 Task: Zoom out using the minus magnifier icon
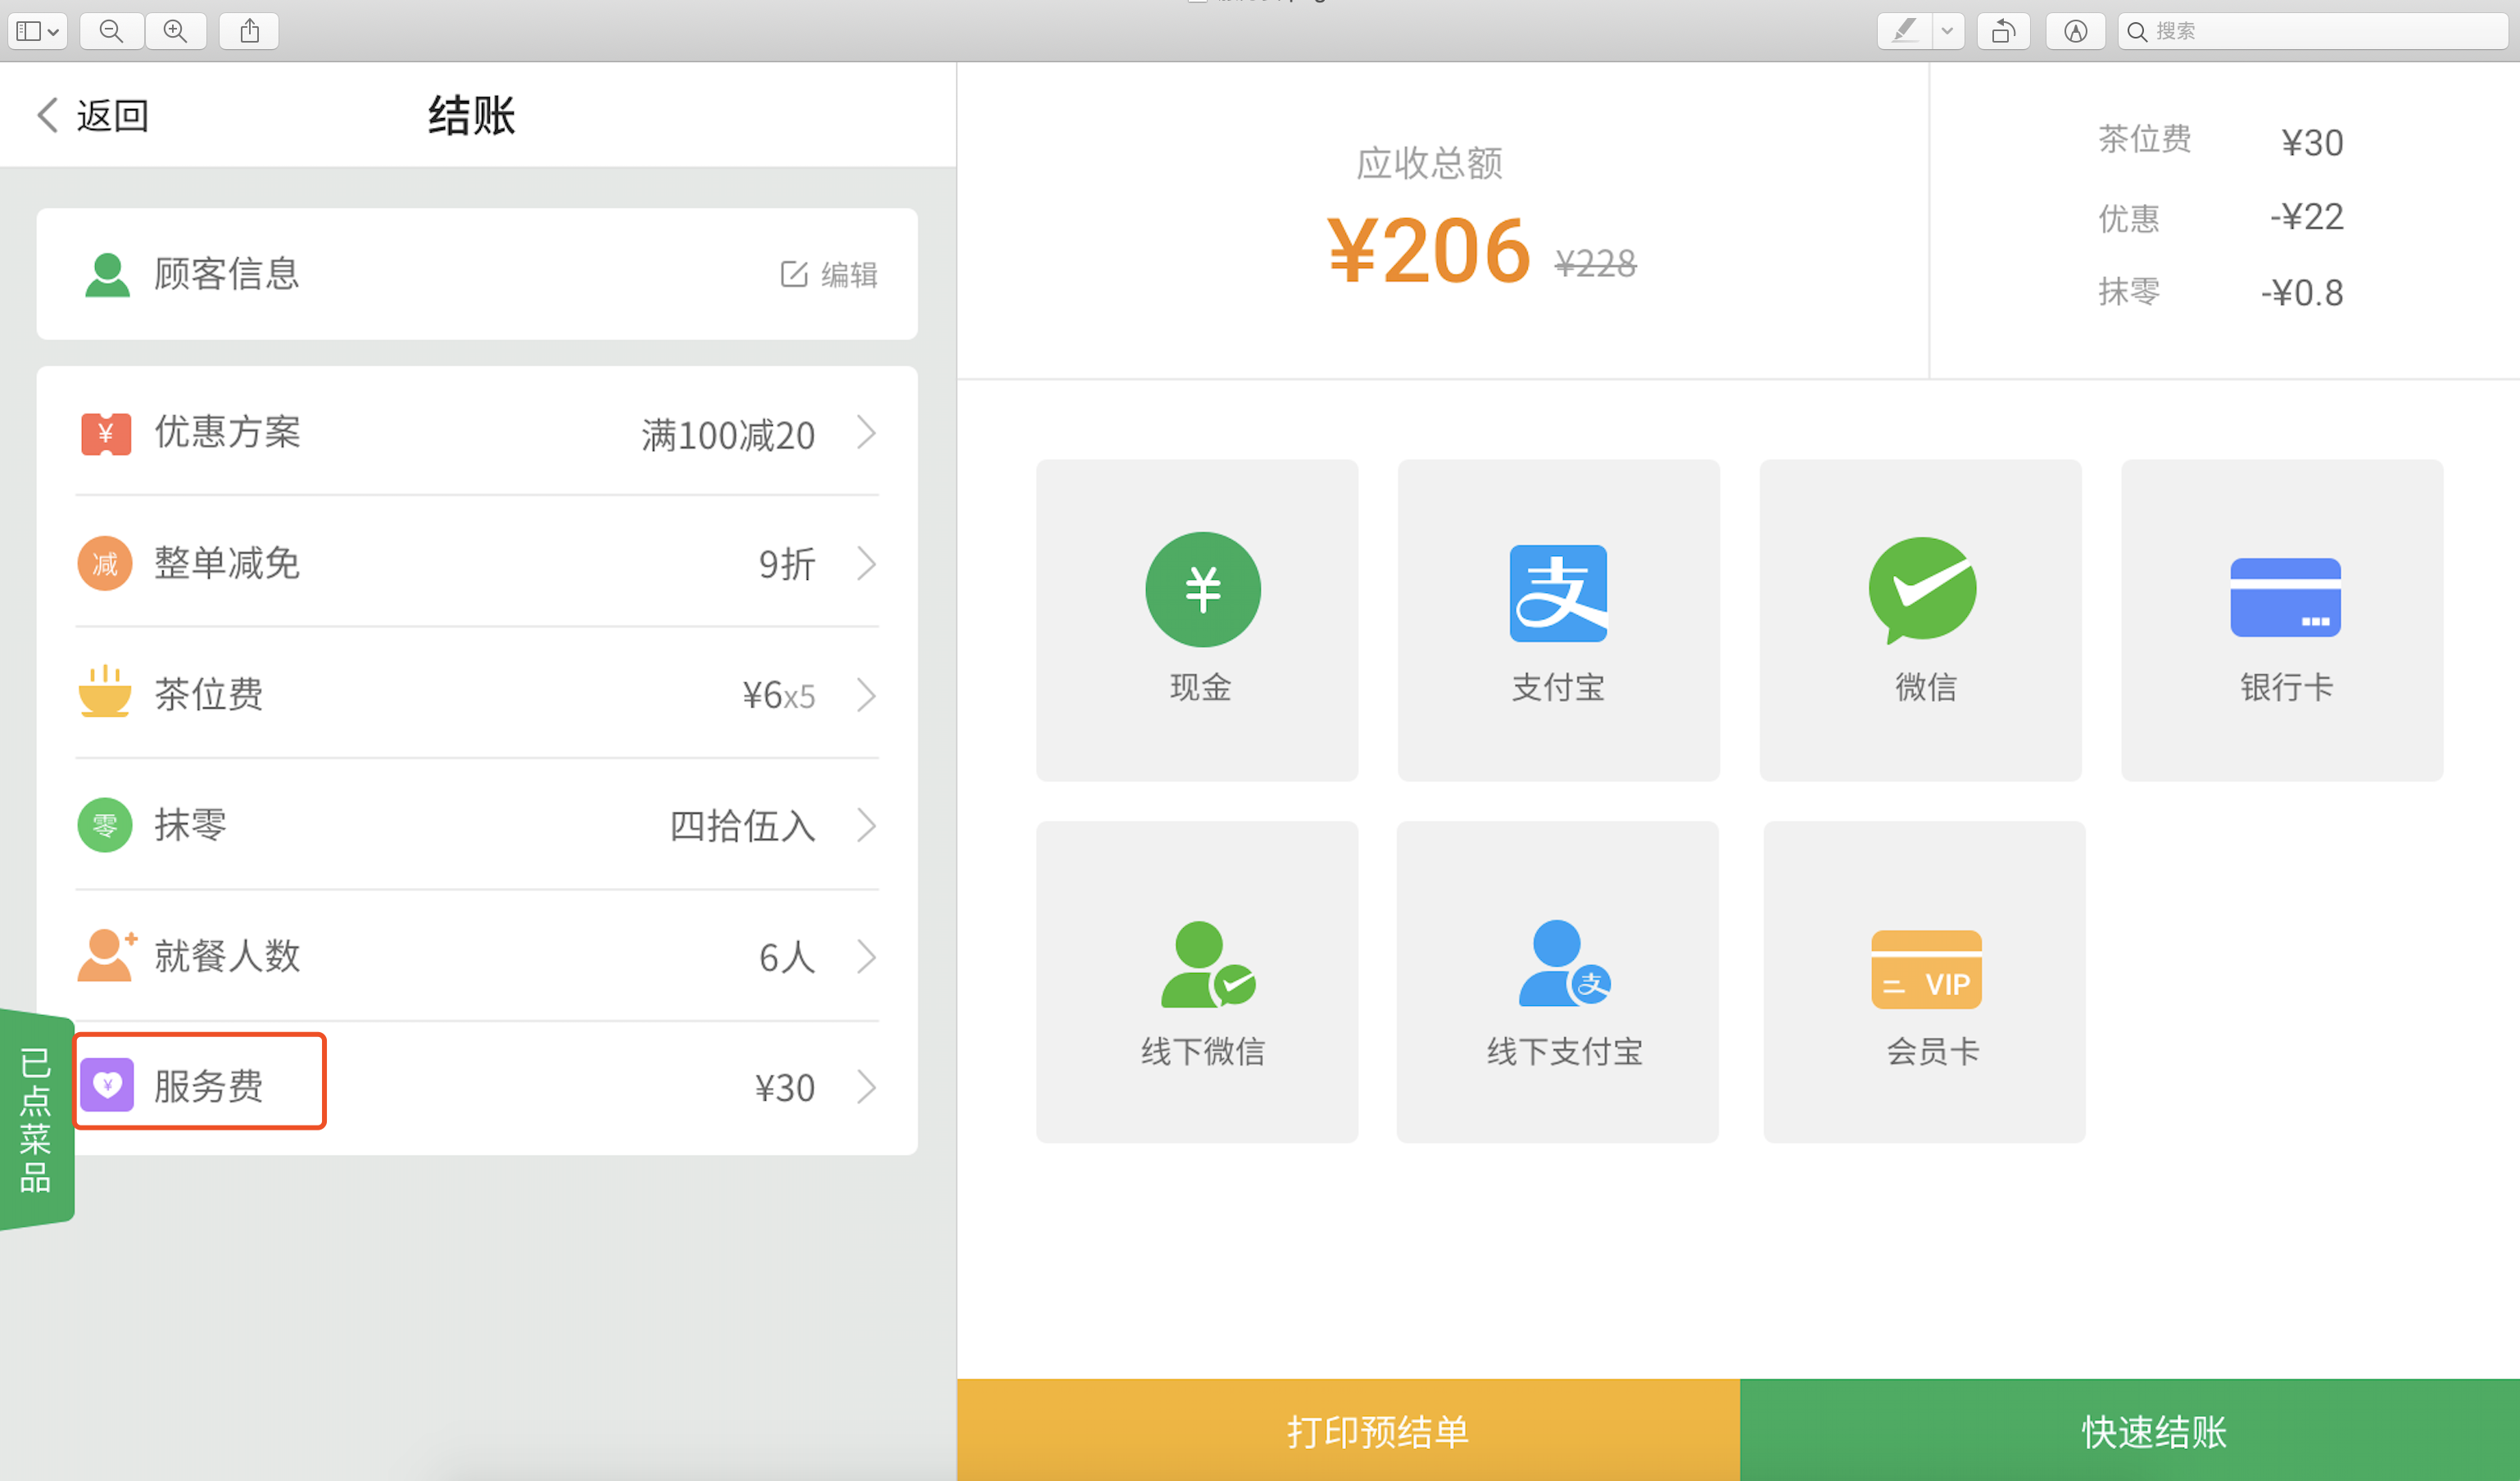[111, 31]
